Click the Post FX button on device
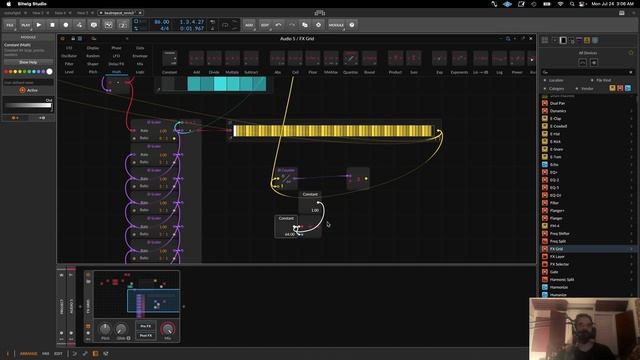This screenshot has width=640, height=360. pos(146,335)
